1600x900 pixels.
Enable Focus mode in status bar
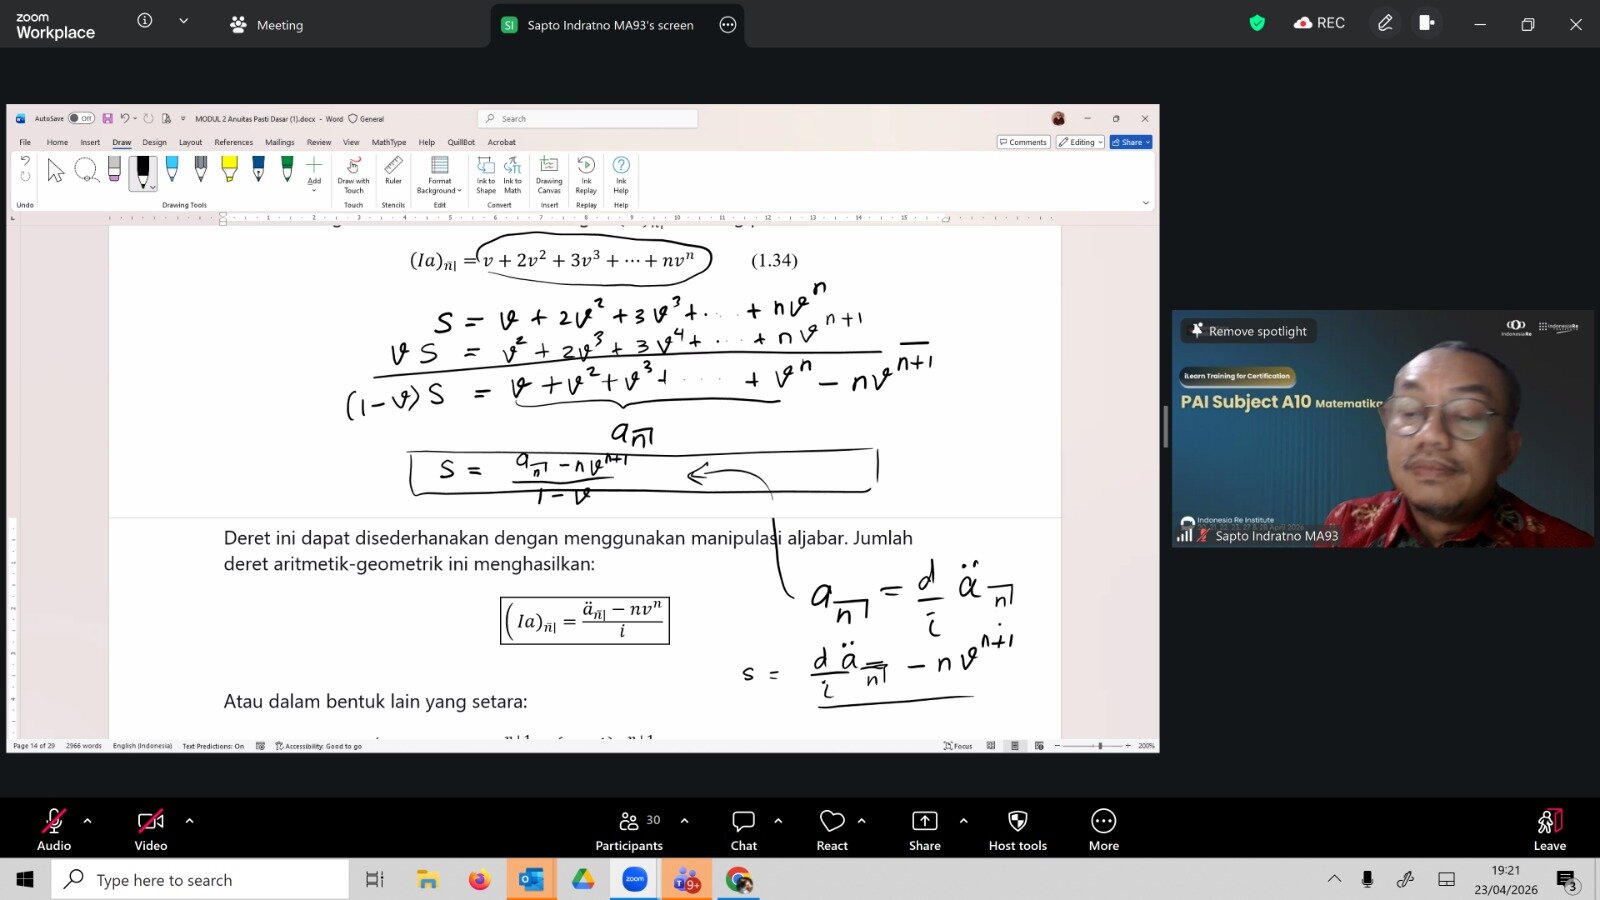(x=958, y=746)
